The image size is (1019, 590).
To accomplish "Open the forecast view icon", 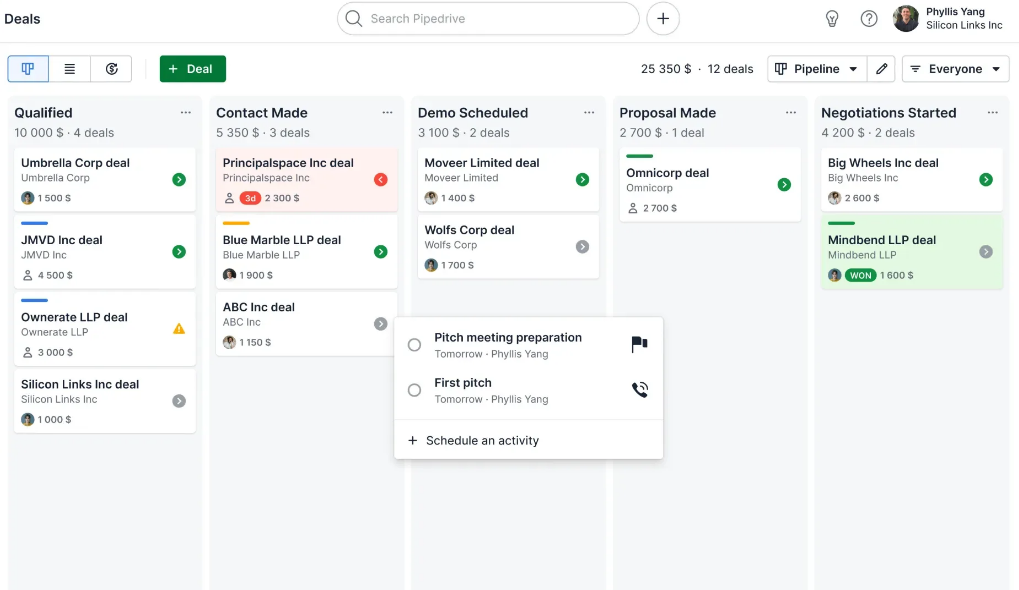I will [x=111, y=69].
